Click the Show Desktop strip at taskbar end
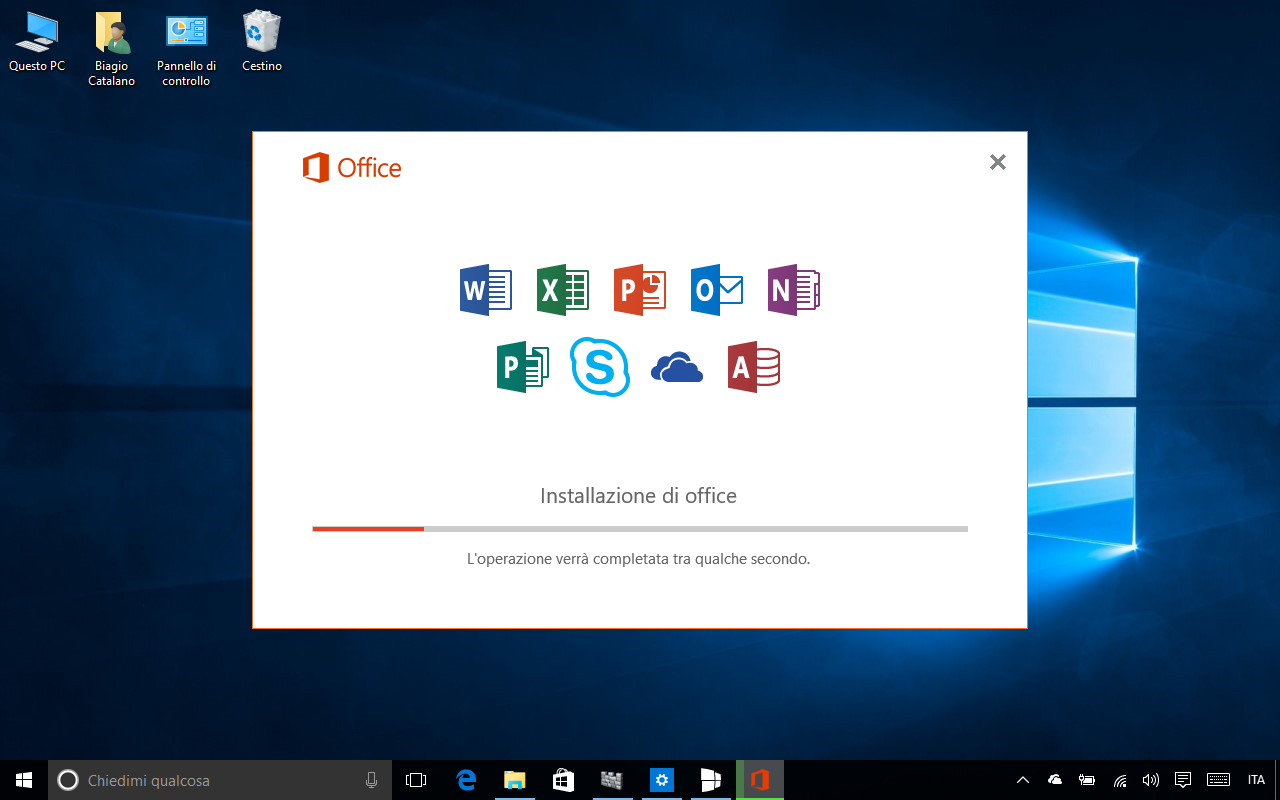 tap(1277, 780)
